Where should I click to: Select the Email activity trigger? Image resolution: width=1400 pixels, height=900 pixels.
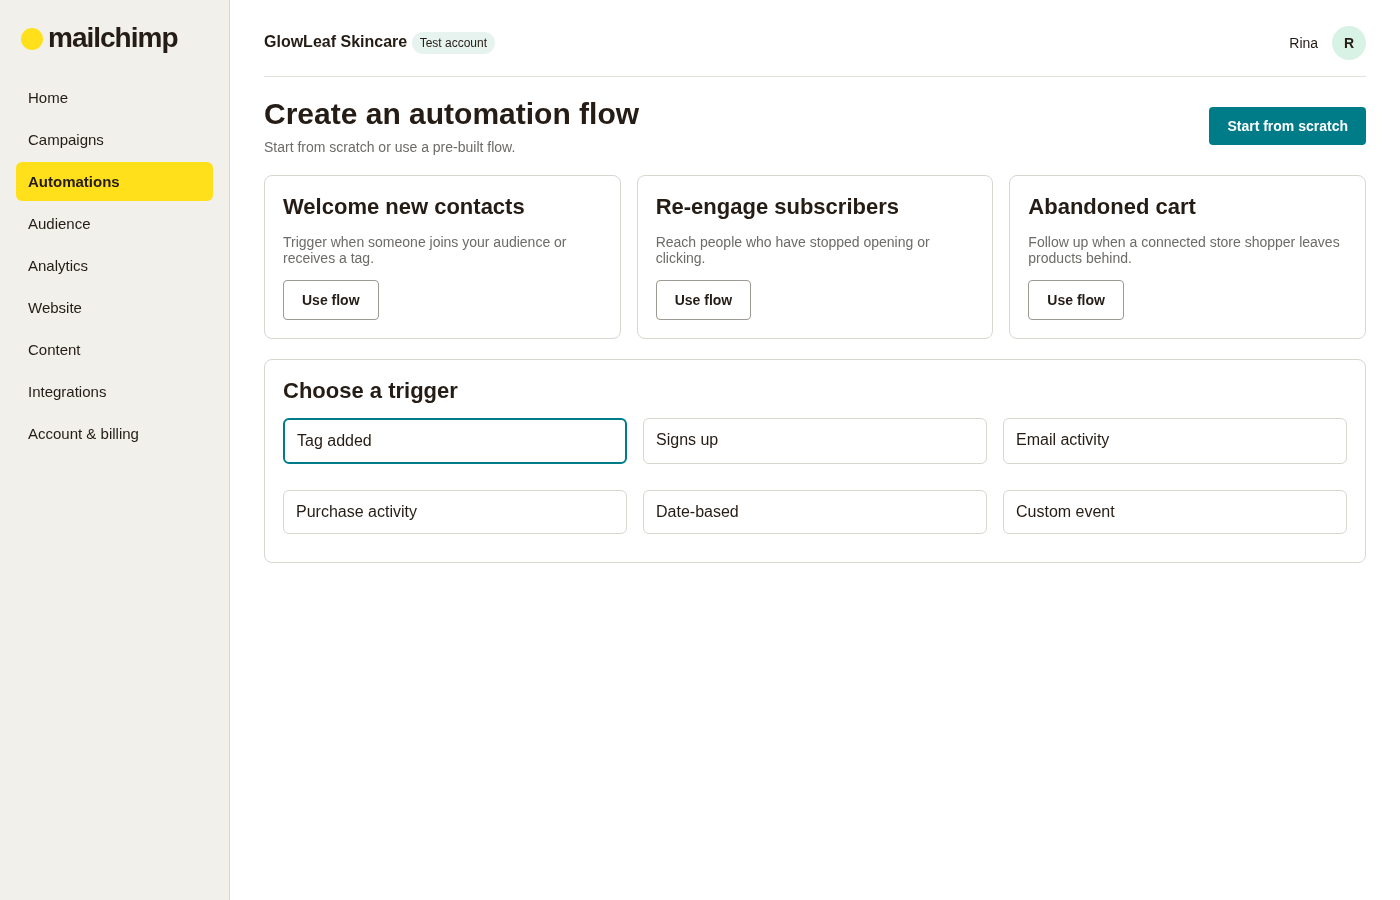click(x=1175, y=441)
